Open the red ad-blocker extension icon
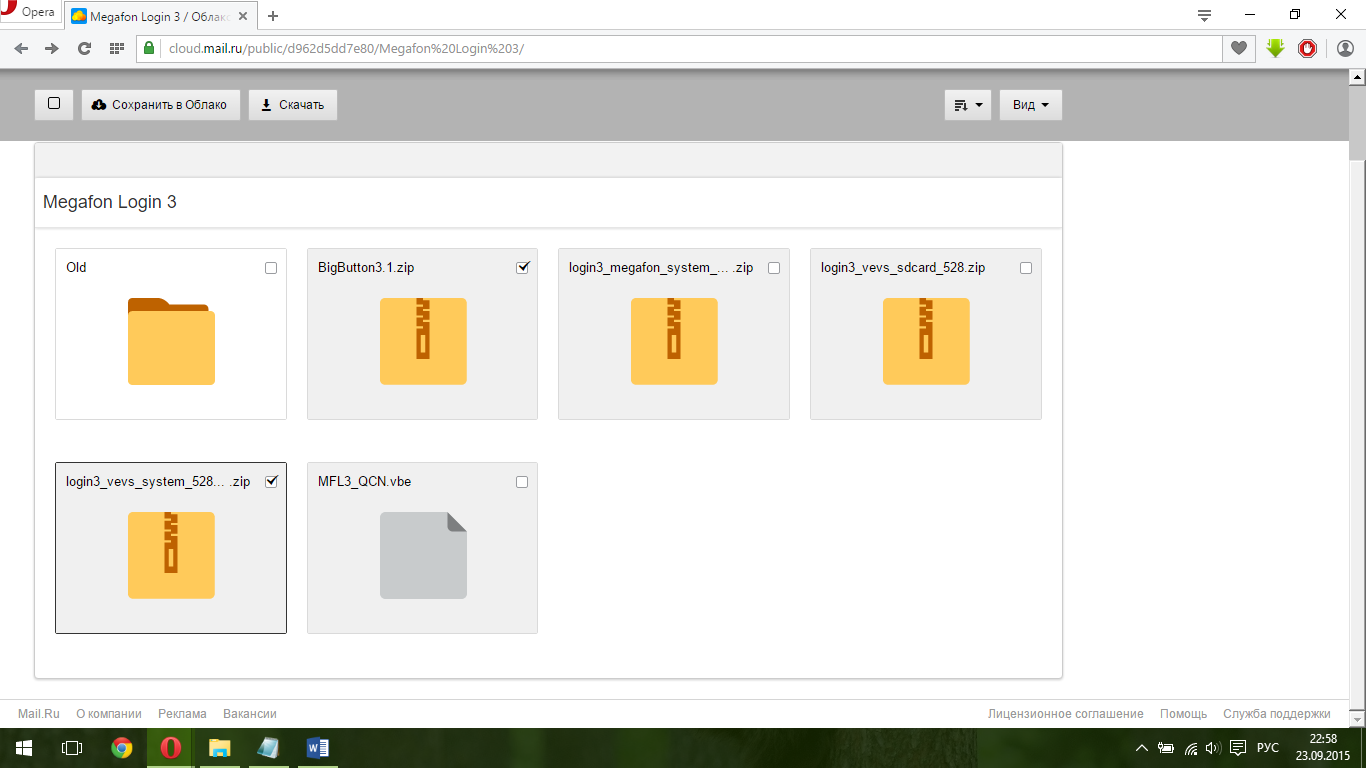The image size is (1366, 768). [x=1307, y=48]
